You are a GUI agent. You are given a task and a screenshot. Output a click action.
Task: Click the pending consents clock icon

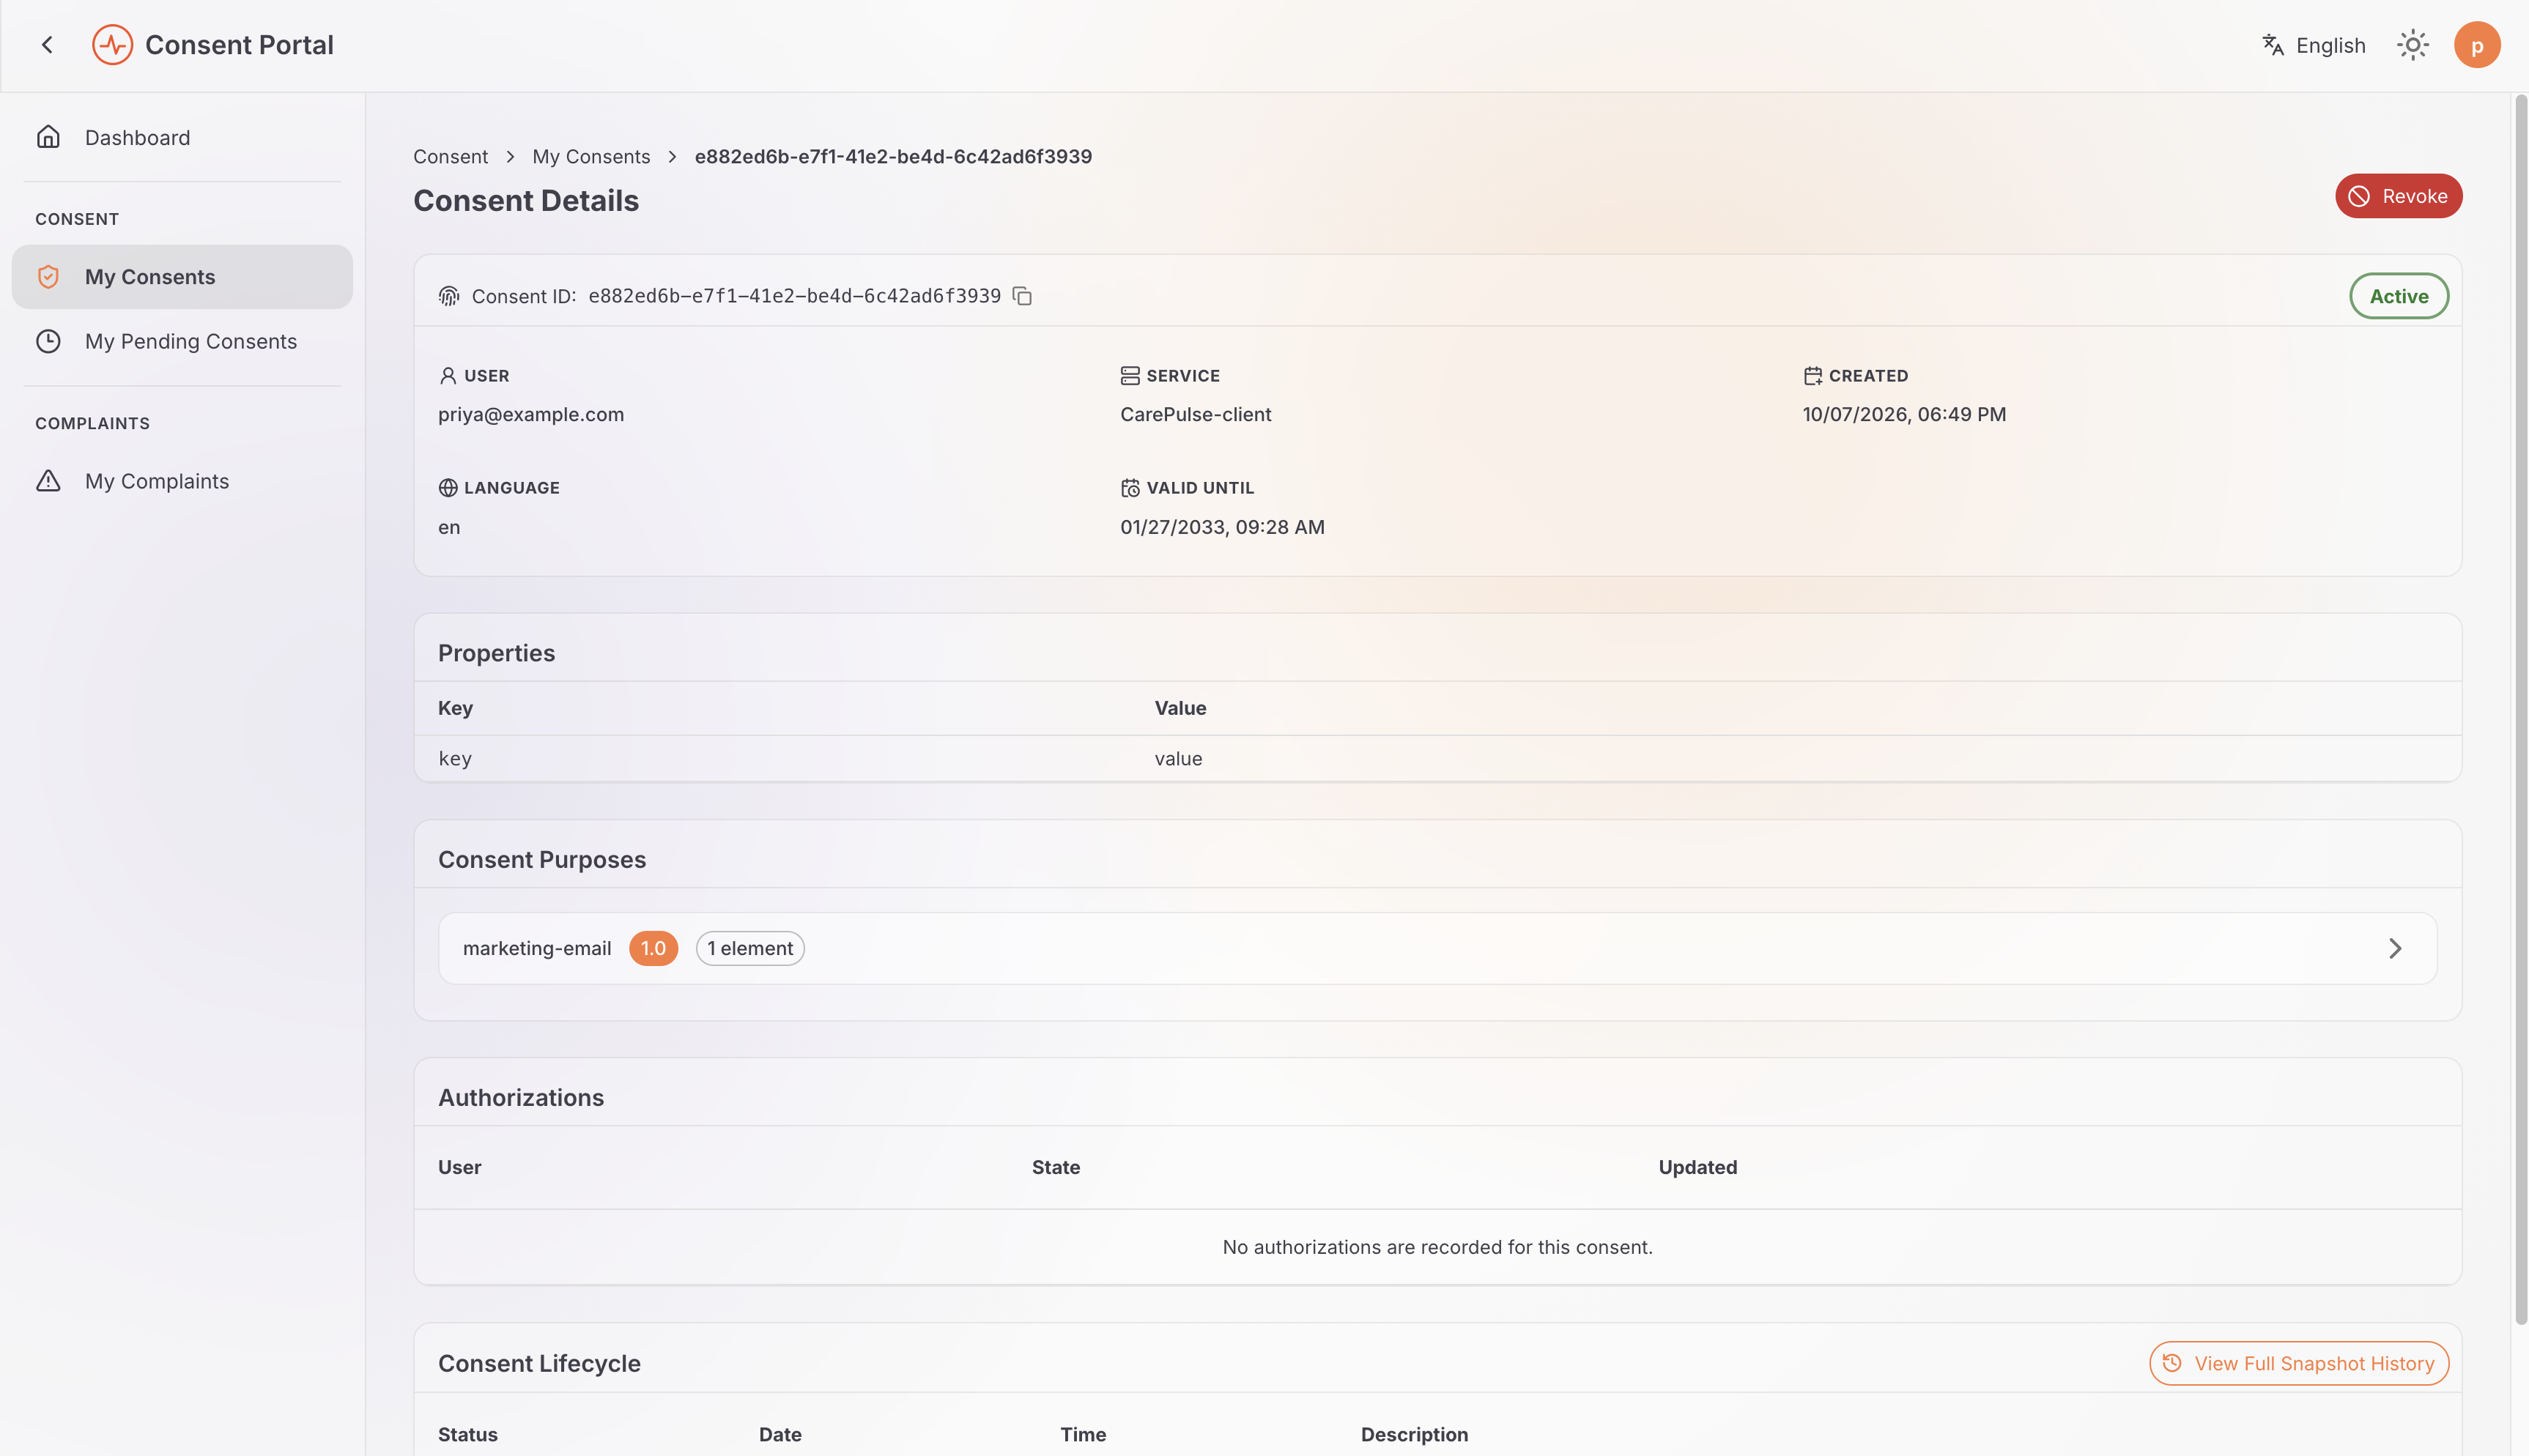(48, 341)
